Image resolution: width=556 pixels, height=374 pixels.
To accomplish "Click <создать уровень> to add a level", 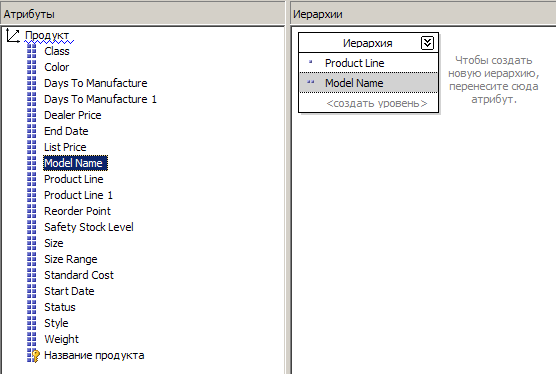I will click(377, 104).
